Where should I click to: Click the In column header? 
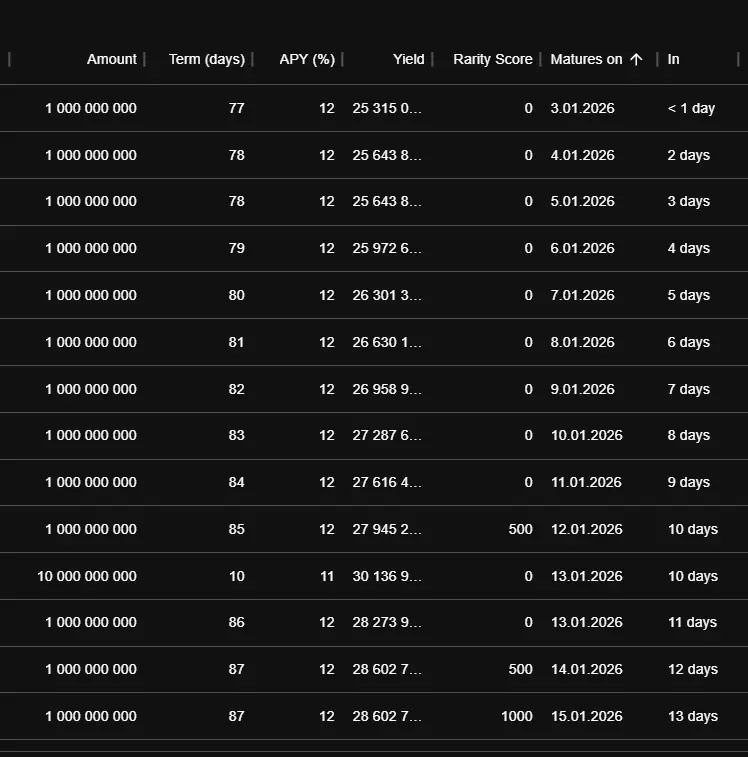[673, 59]
